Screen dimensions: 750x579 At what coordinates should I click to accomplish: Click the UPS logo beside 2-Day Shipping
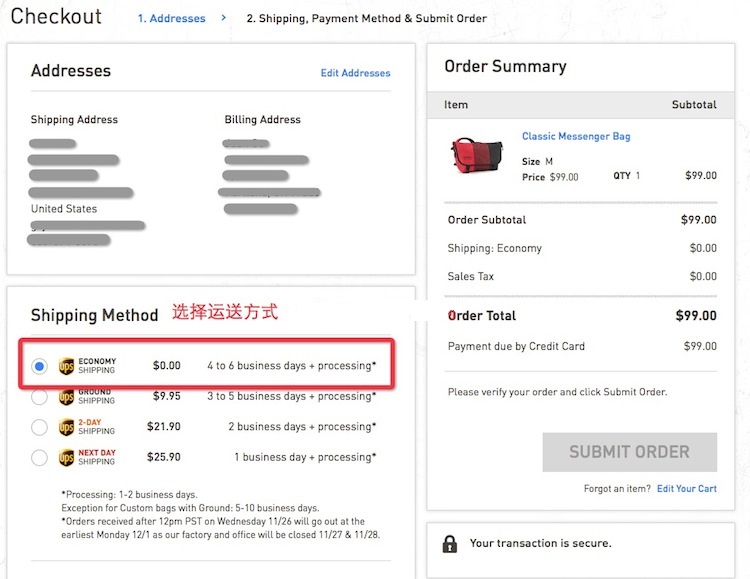(x=66, y=427)
